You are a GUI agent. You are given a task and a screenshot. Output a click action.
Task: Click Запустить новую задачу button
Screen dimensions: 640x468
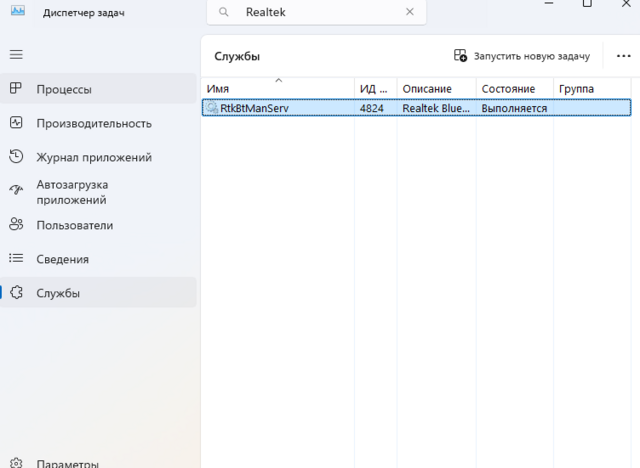click(x=522, y=56)
